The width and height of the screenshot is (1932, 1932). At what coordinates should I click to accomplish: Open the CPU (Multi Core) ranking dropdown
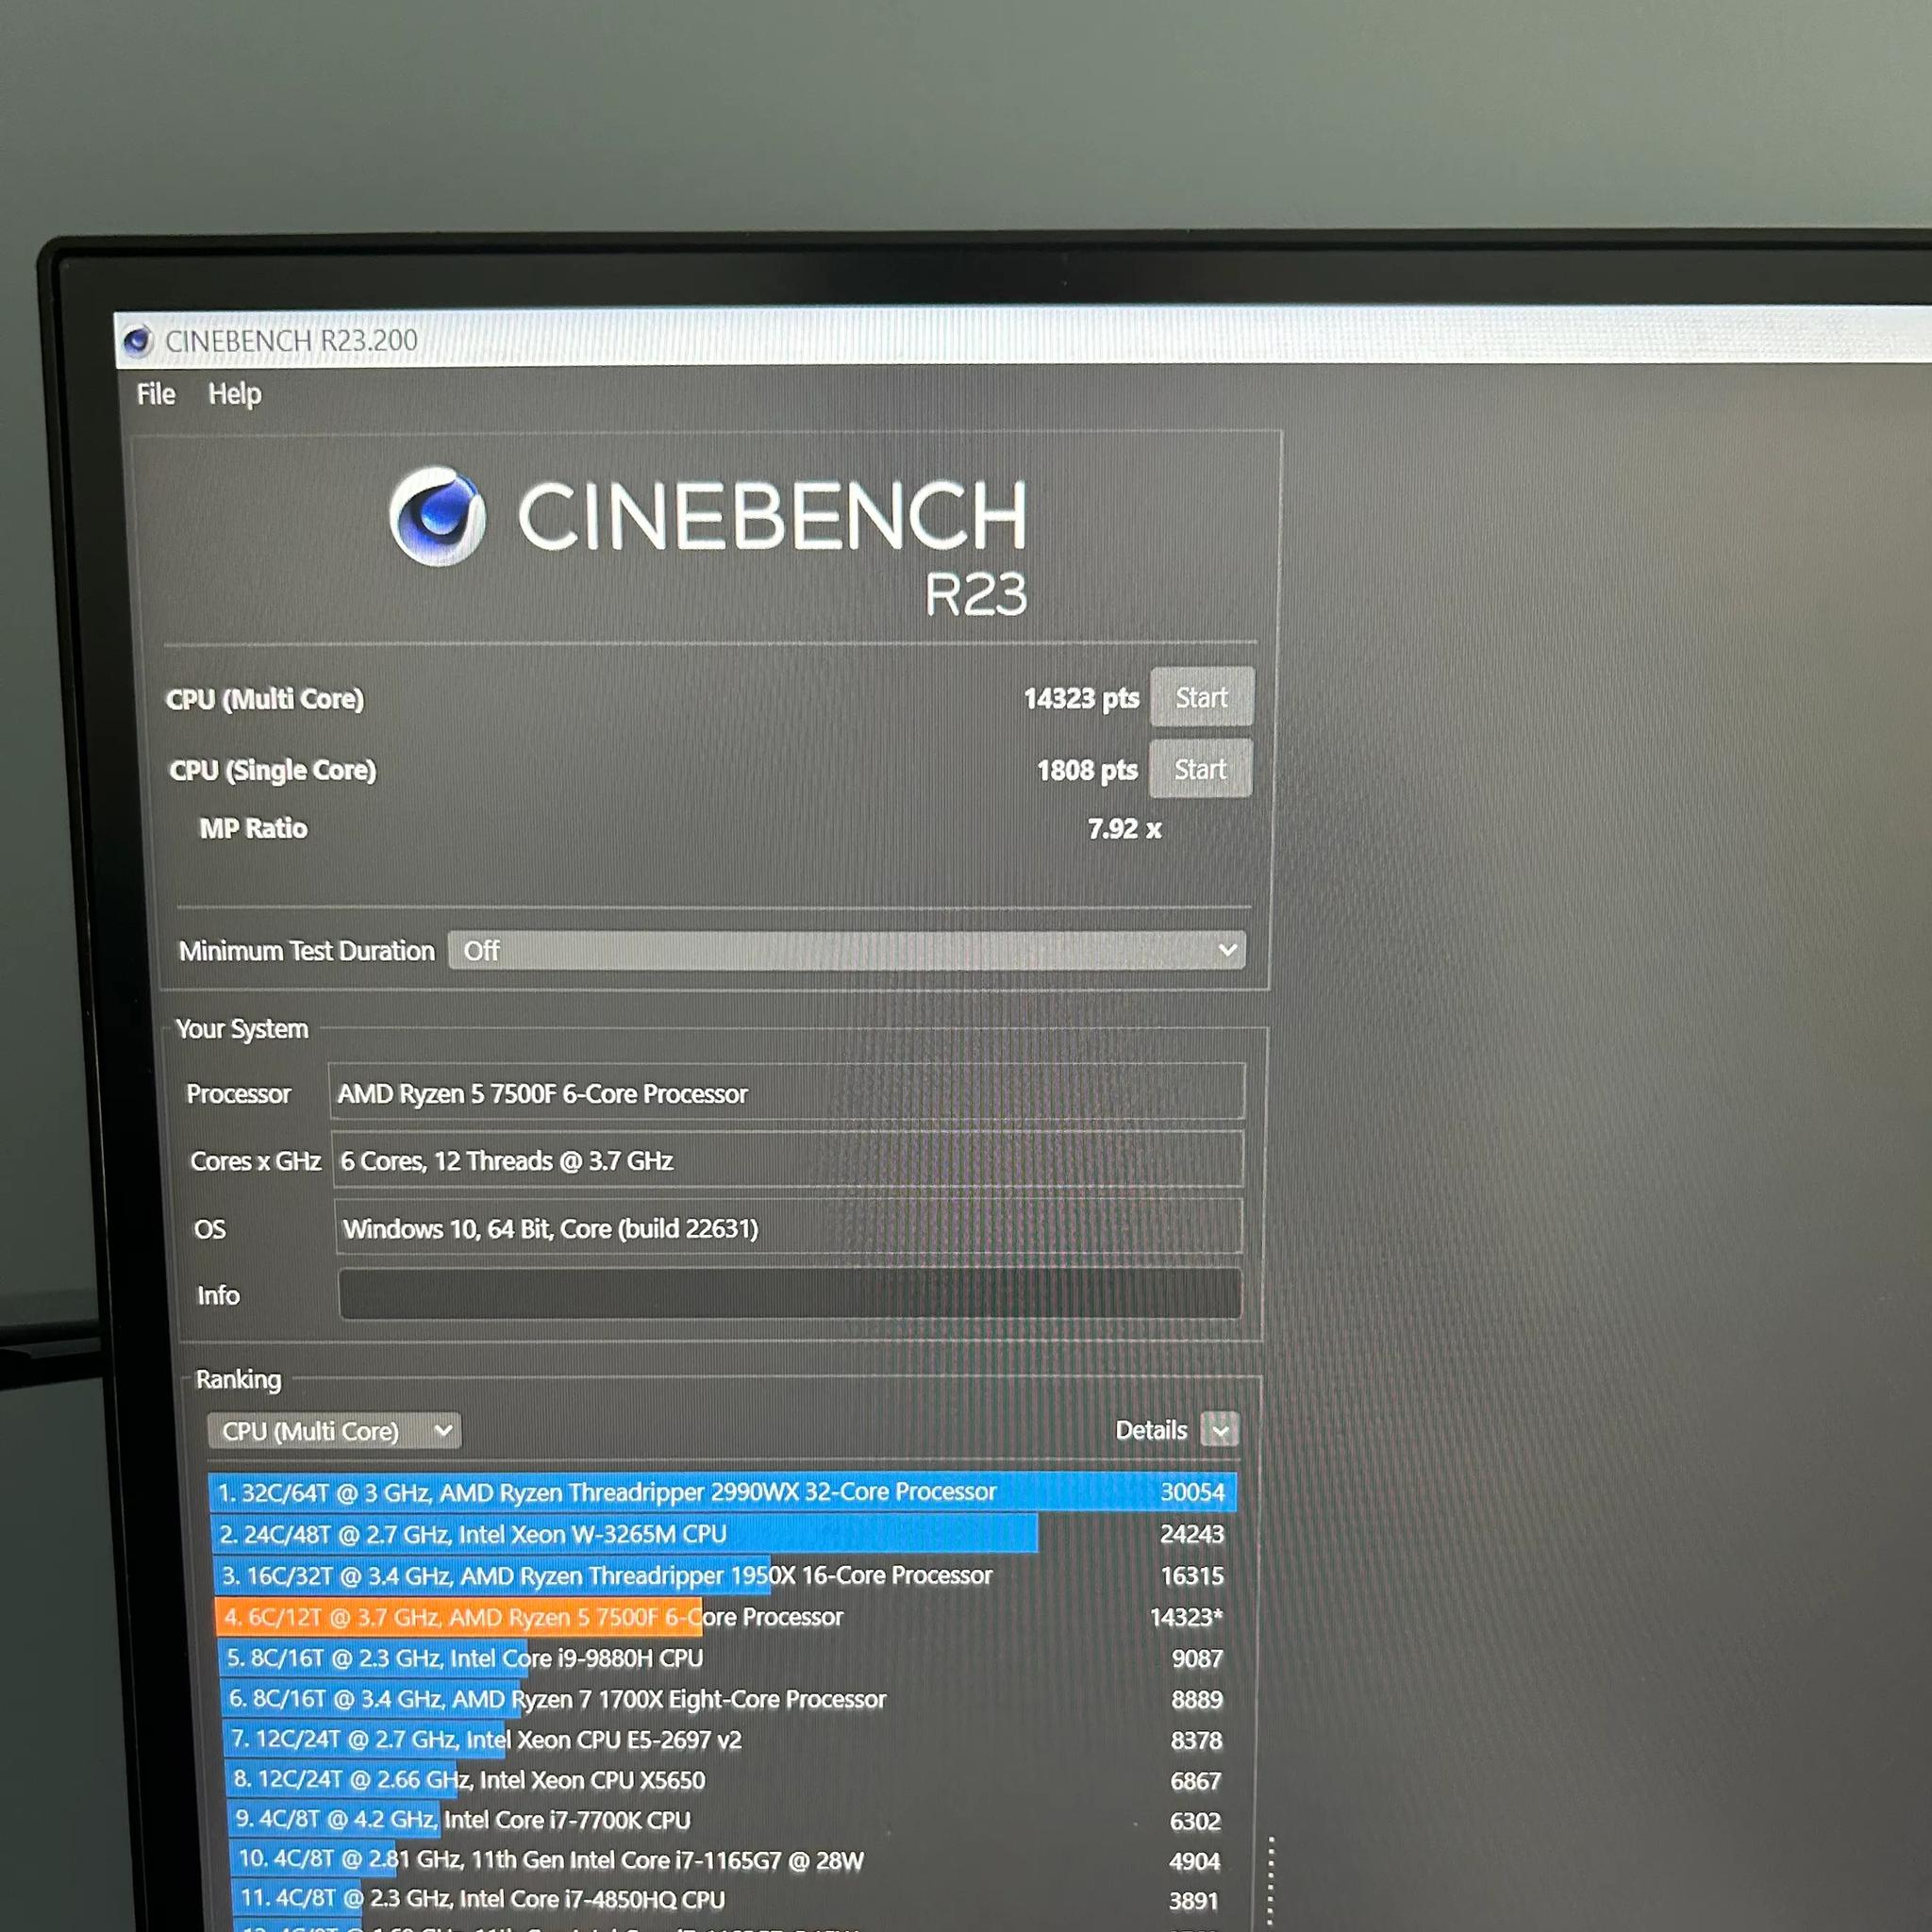(334, 1431)
